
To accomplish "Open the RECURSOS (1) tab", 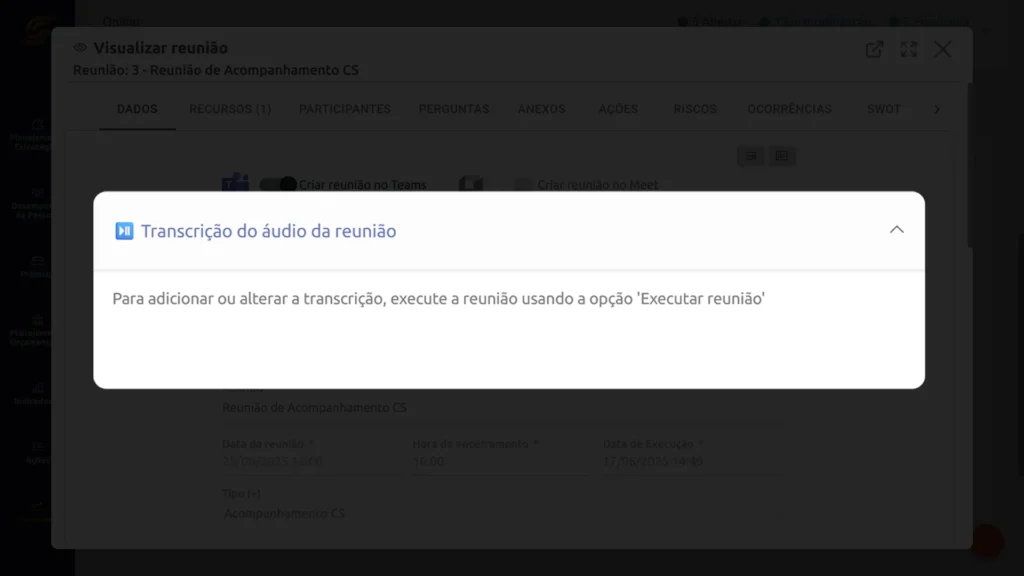I will pyautogui.click(x=229, y=109).
